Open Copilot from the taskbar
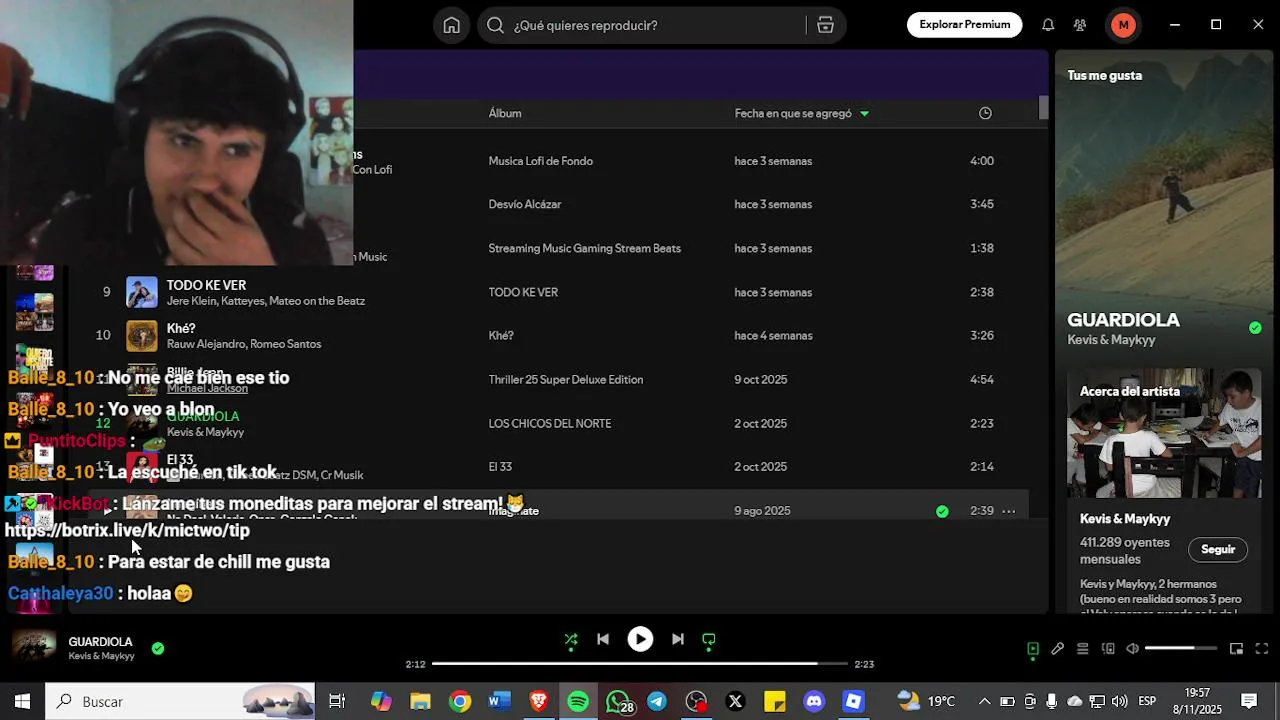The image size is (1280, 720). click(x=381, y=702)
